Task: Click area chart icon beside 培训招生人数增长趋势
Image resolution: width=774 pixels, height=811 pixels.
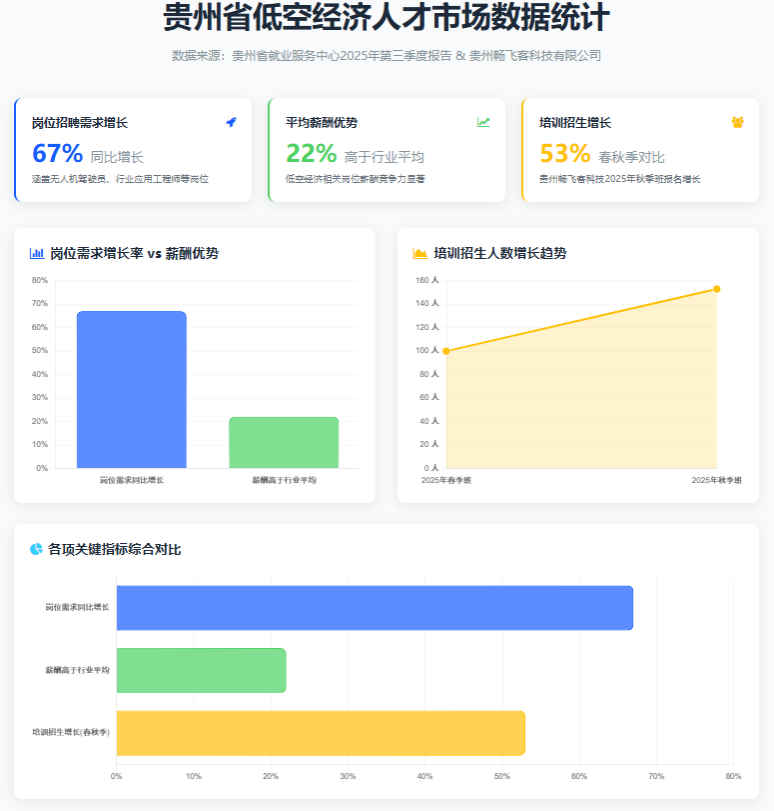Action: [420, 254]
